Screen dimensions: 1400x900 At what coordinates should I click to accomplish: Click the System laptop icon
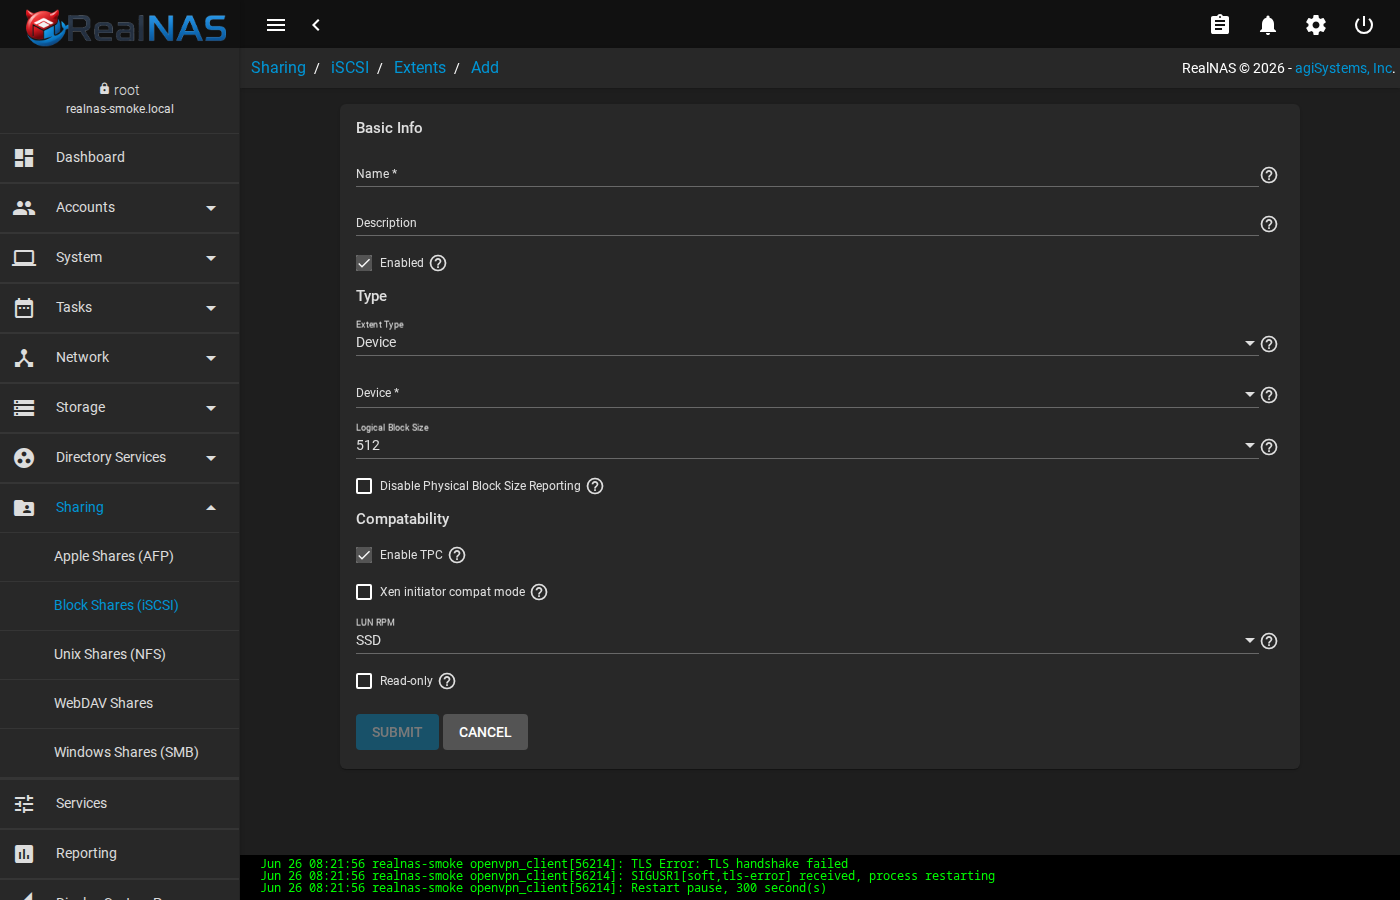24,258
